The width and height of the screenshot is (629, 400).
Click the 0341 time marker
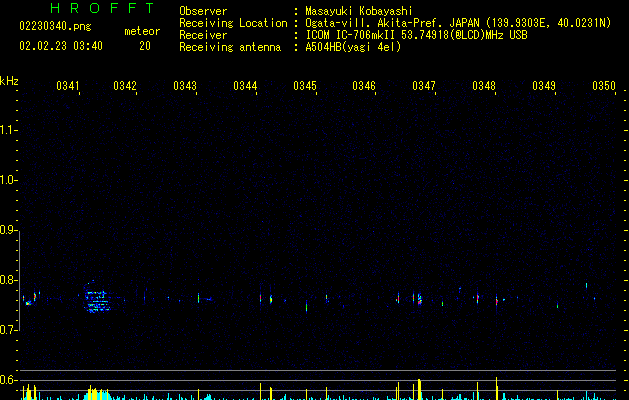(68, 86)
